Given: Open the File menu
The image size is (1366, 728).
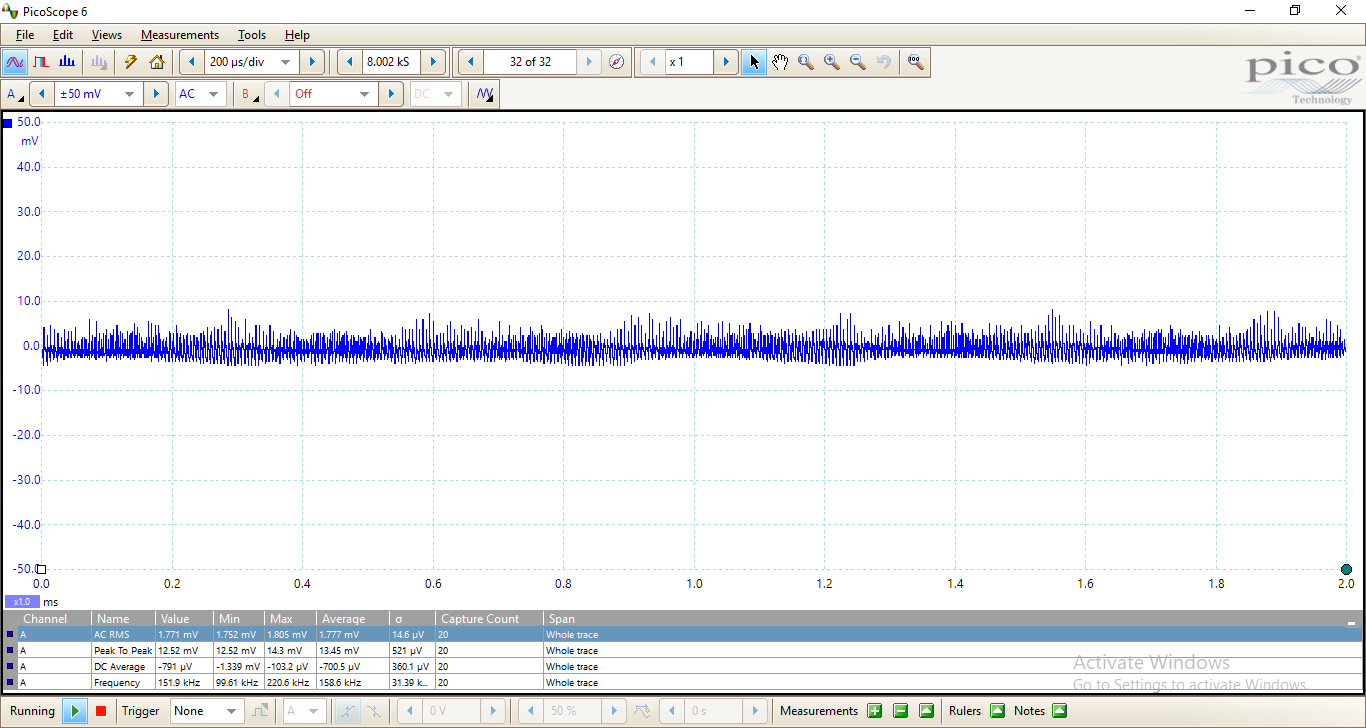Looking at the screenshot, I should point(25,35).
